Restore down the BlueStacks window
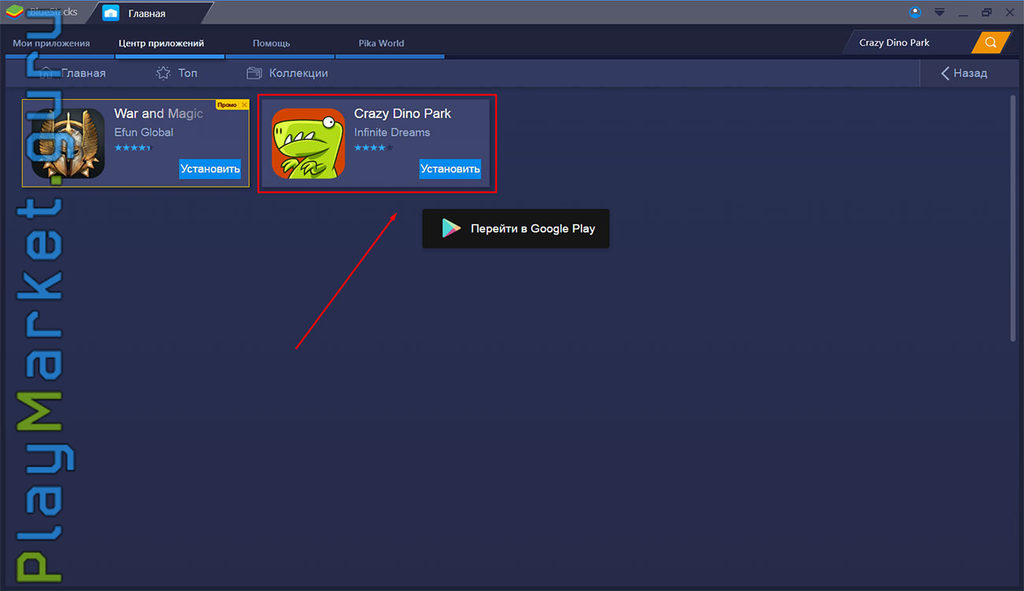The width and height of the screenshot is (1024, 591). point(986,12)
